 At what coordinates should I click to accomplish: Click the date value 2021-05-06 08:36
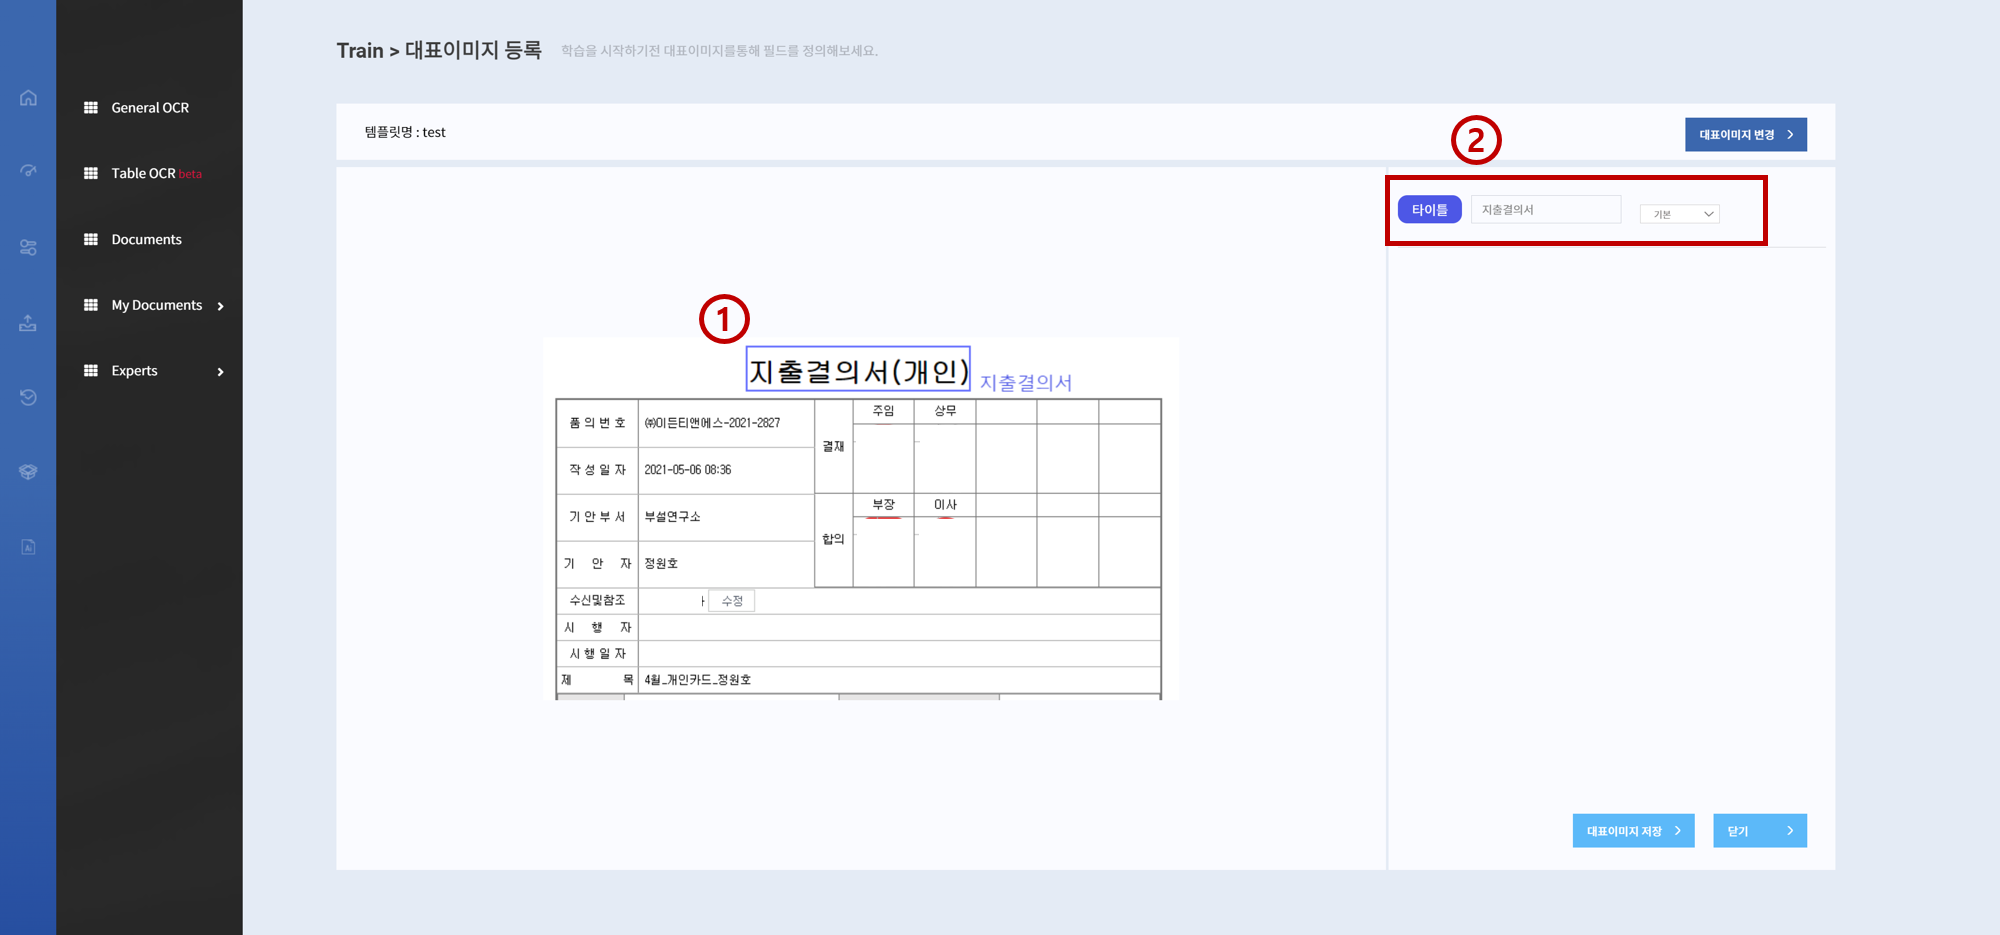coord(688,470)
